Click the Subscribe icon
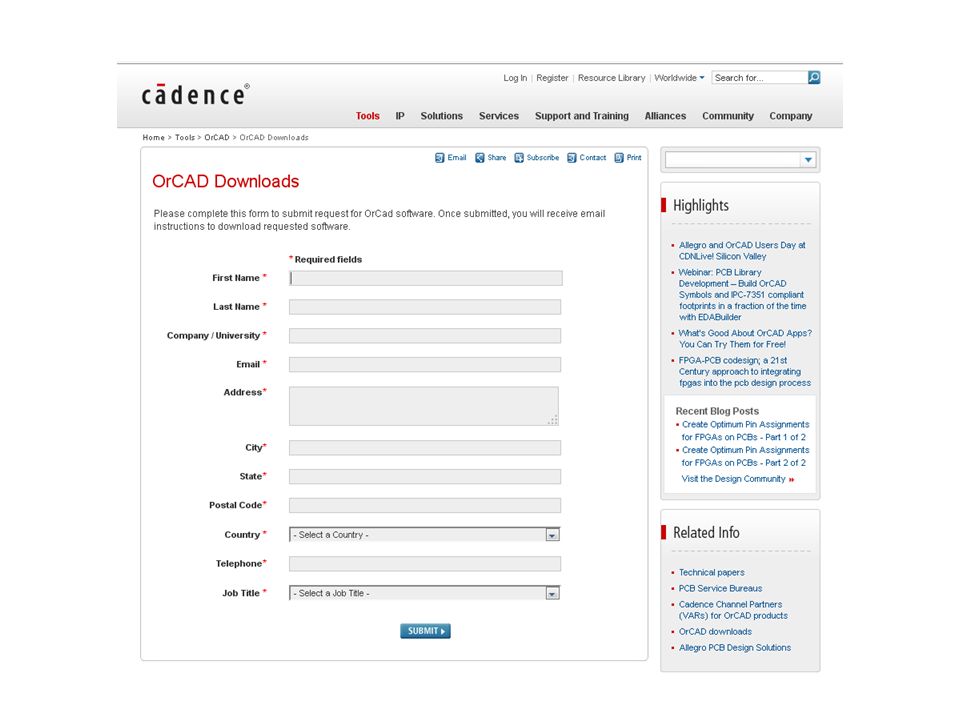The image size is (960, 720). [x=519, y=158]
